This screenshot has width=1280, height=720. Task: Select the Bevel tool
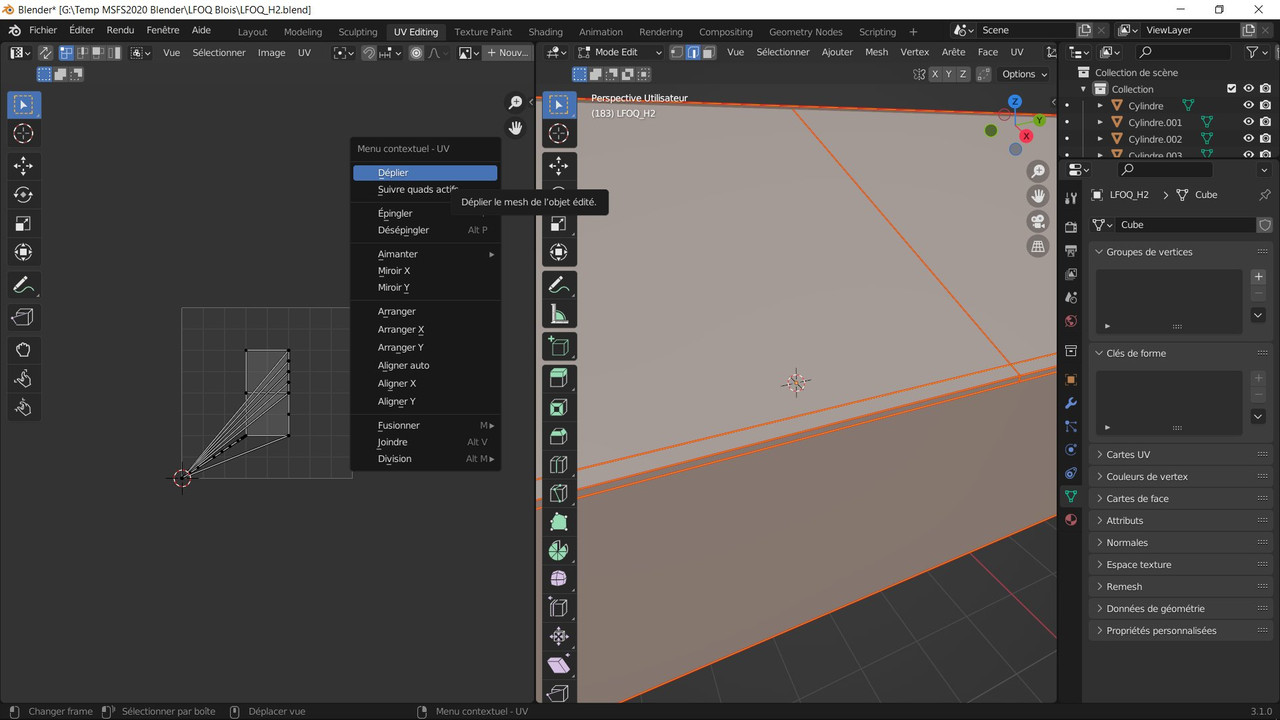[559, 436]
